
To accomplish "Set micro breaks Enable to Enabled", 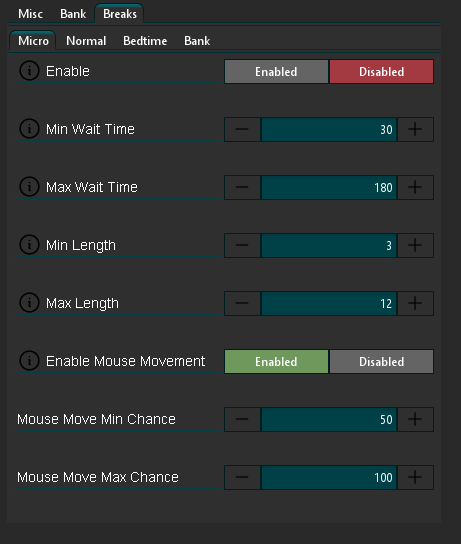I will click(x=276, y=71).
